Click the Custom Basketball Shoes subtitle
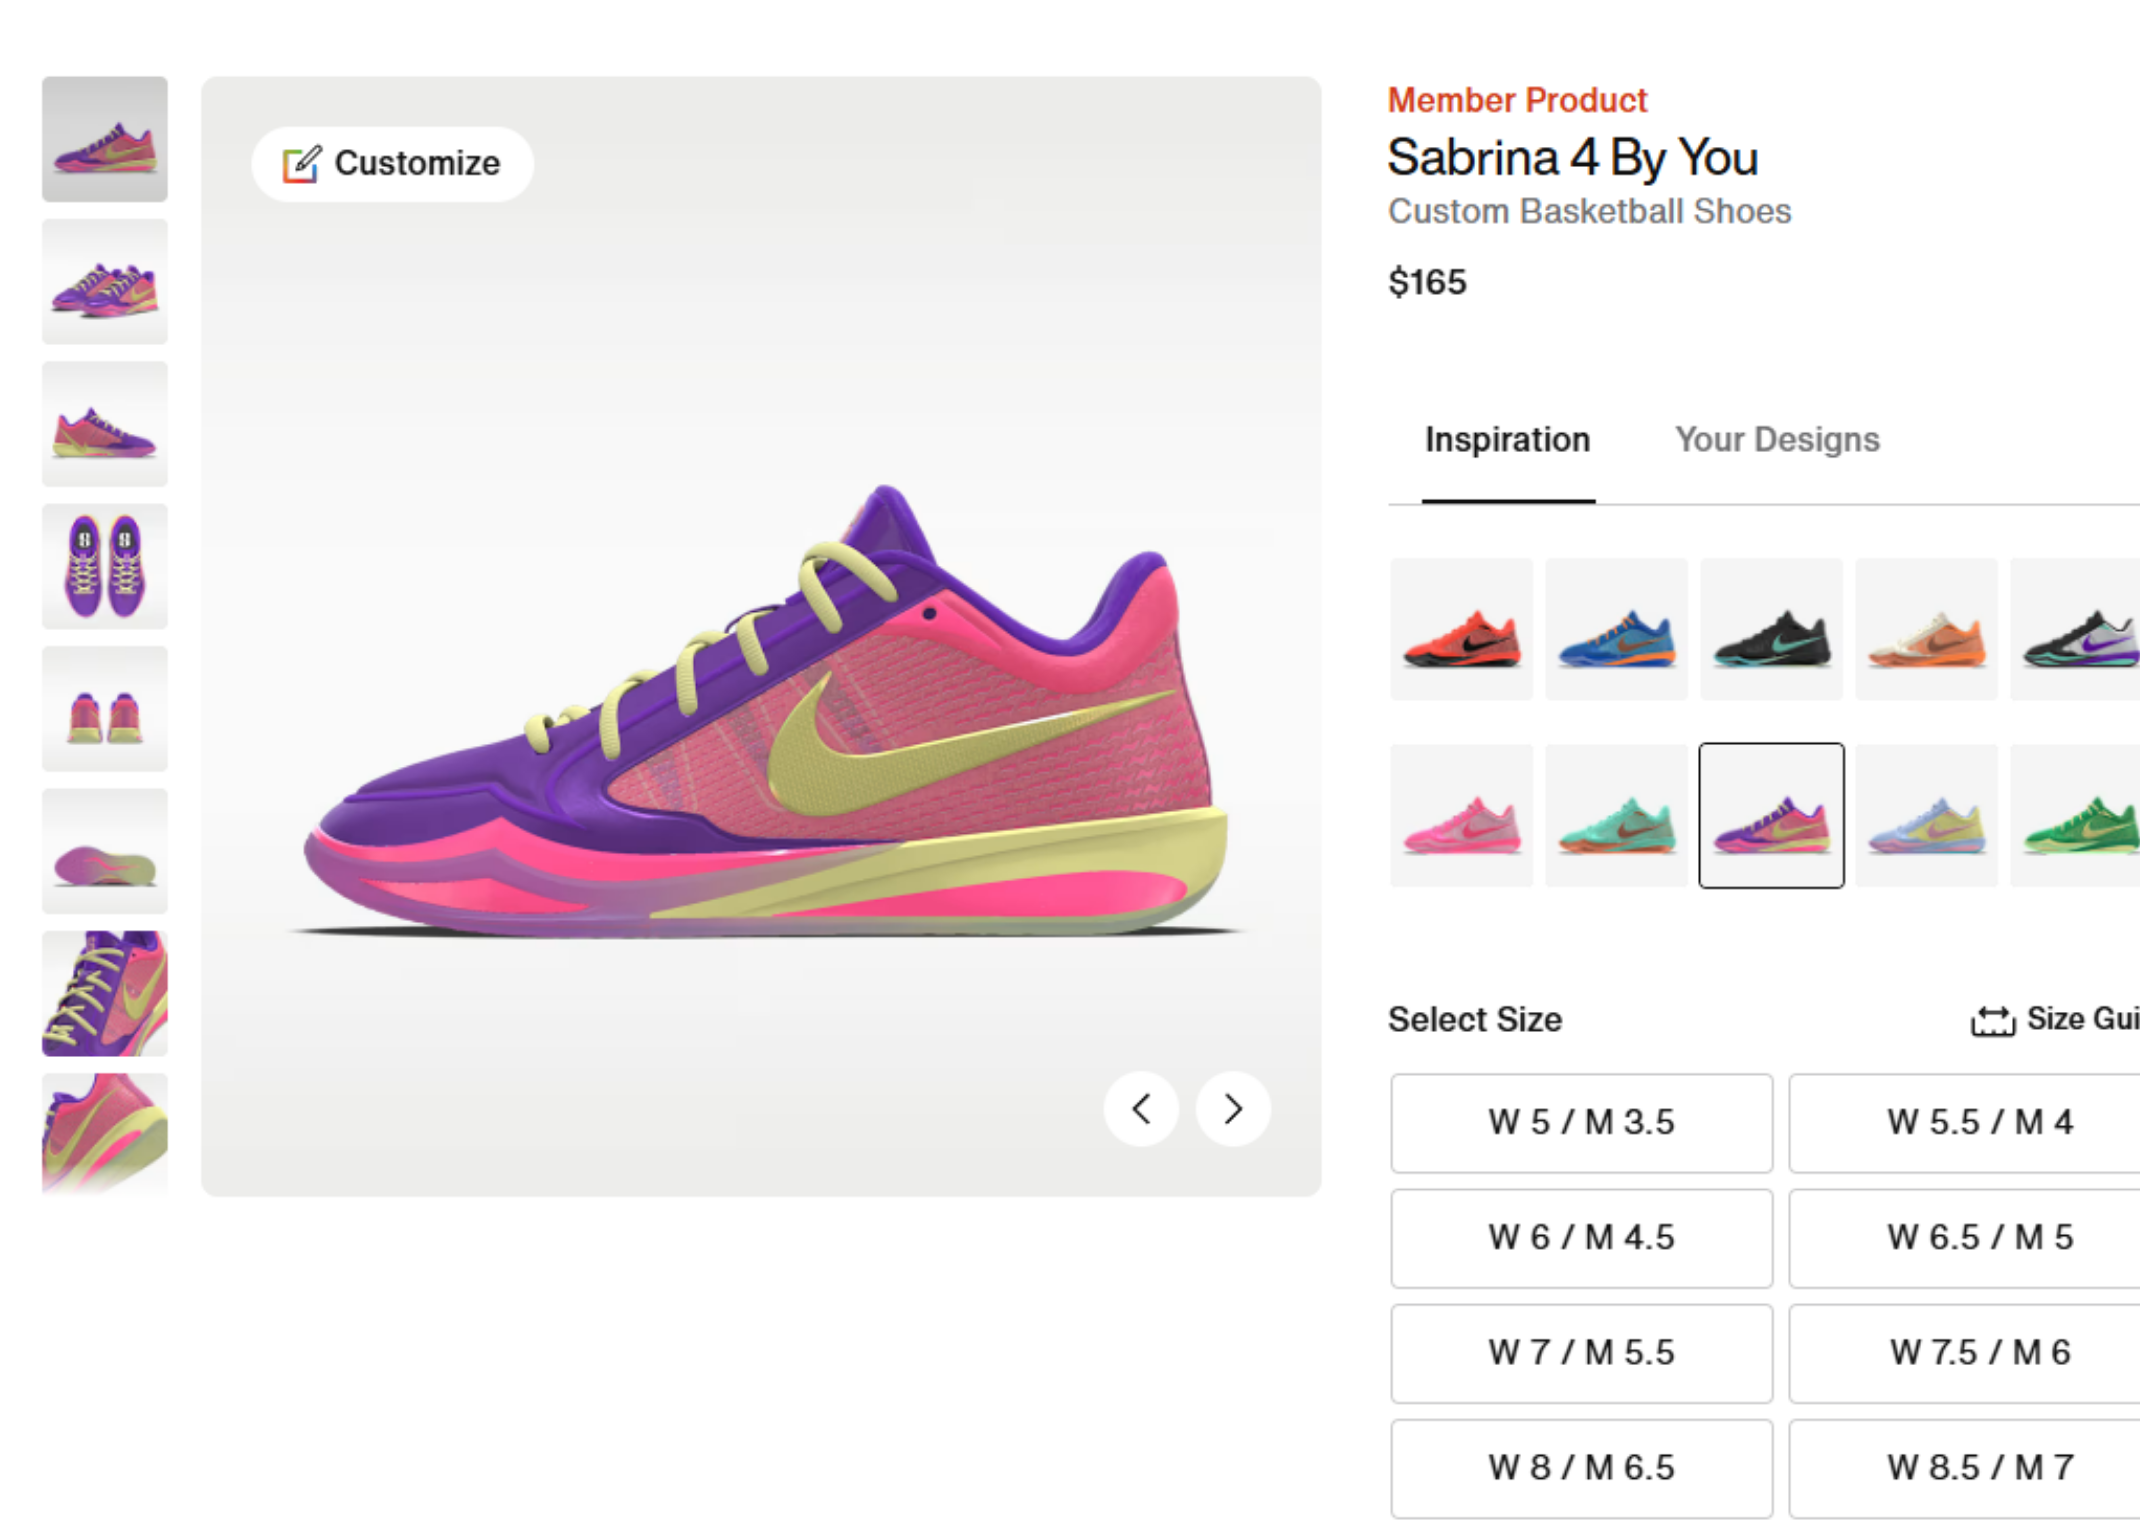This screenshot has height=1520, width=2140. coord(1589,212)
